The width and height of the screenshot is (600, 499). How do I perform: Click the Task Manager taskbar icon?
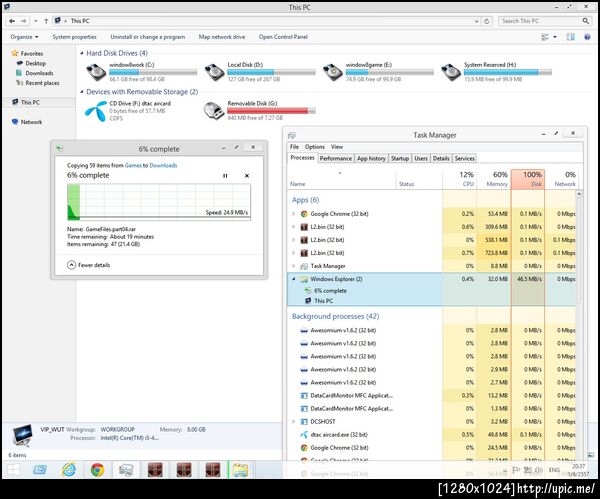tap(126, 470)
